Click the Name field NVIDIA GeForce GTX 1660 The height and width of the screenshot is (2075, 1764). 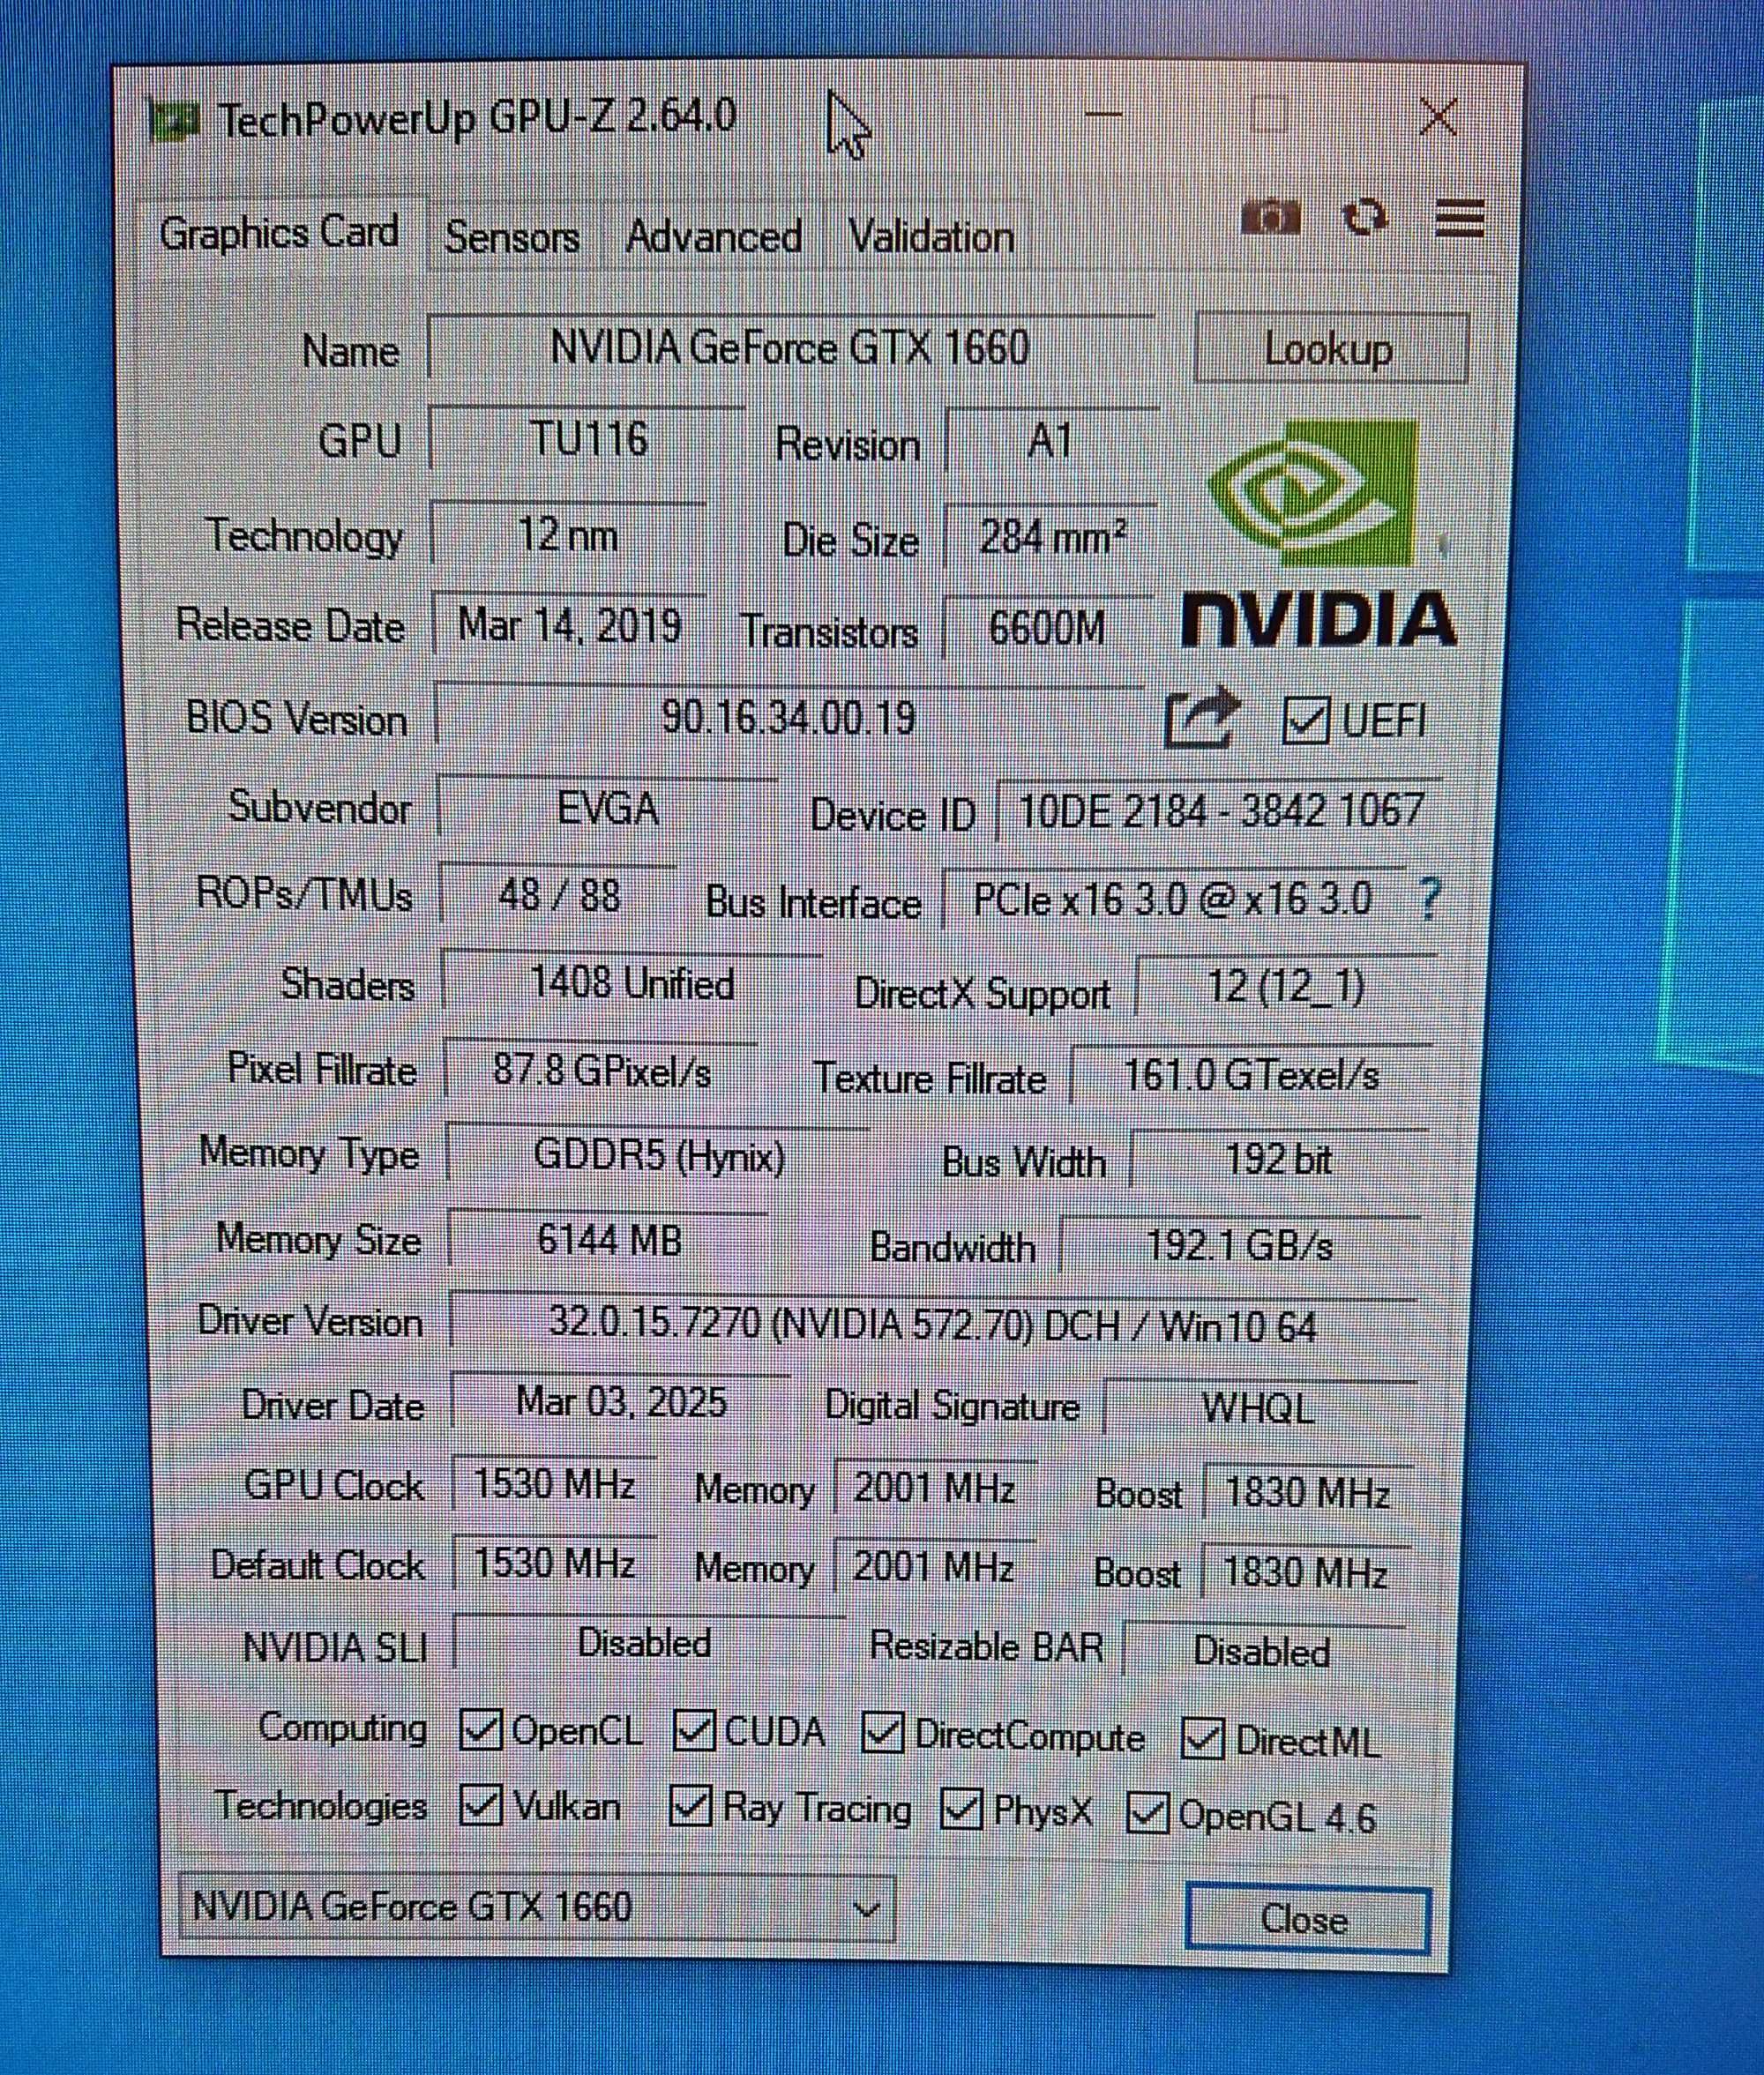790,348
